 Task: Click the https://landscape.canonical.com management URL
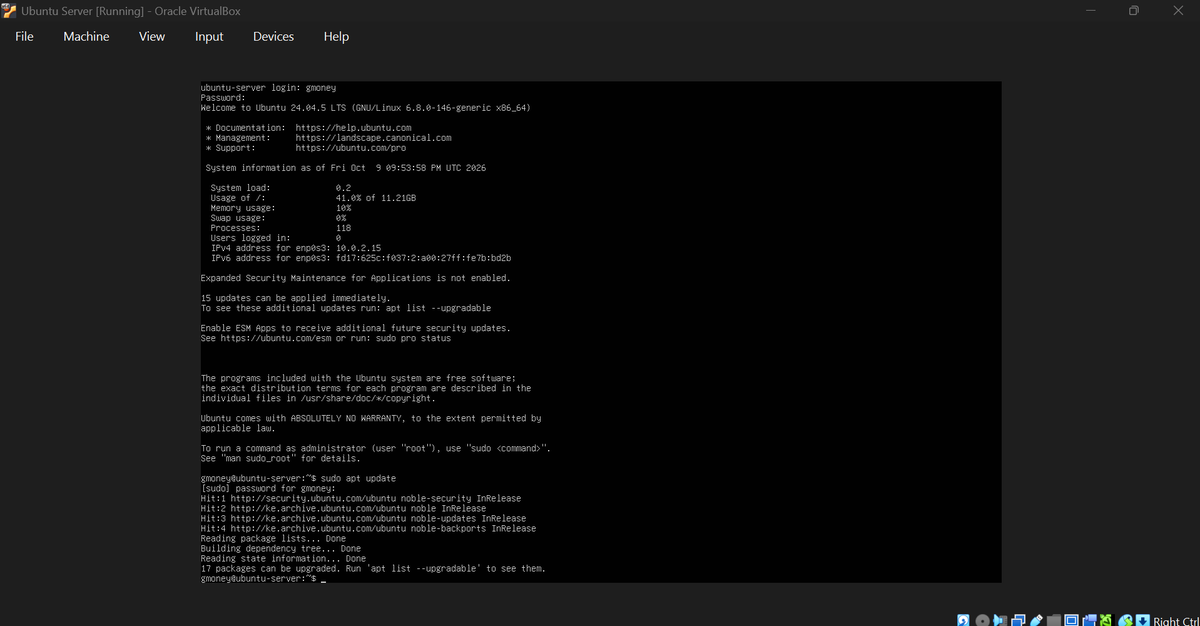point(374,138)
